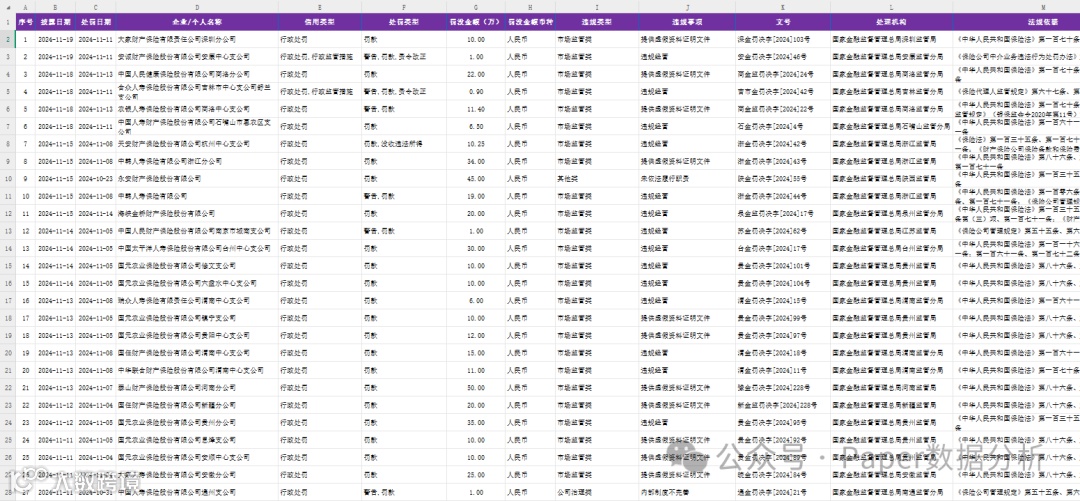Click the 永安财产保险股份有限公司 name cell
This screenshot has width=1080, height=501.
(197, 178)
